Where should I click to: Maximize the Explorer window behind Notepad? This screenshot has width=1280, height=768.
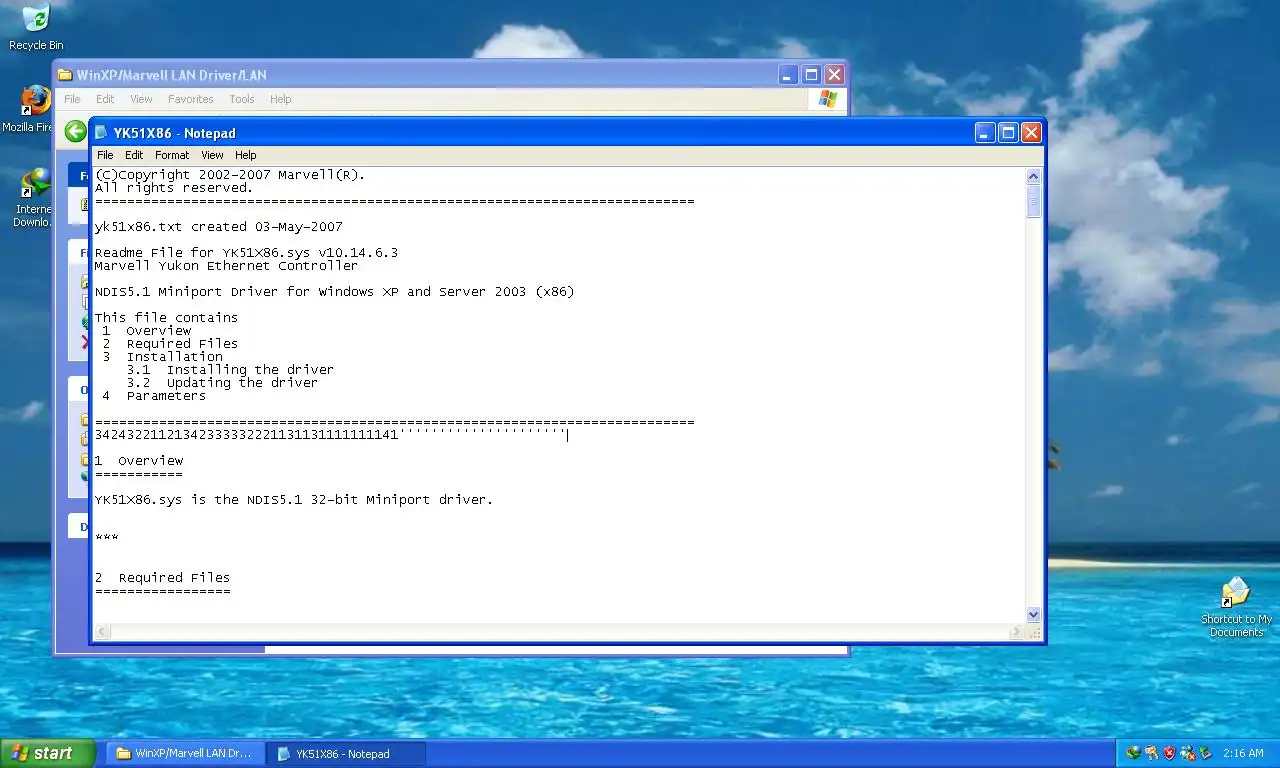point(811,75)
